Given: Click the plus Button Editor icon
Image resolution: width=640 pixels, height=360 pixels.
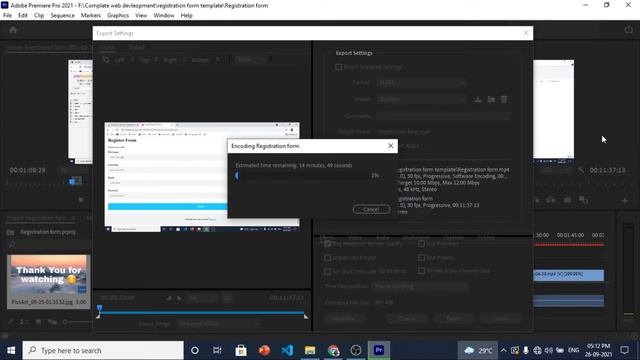Looking at the screenshot, I should click(624, 200).
